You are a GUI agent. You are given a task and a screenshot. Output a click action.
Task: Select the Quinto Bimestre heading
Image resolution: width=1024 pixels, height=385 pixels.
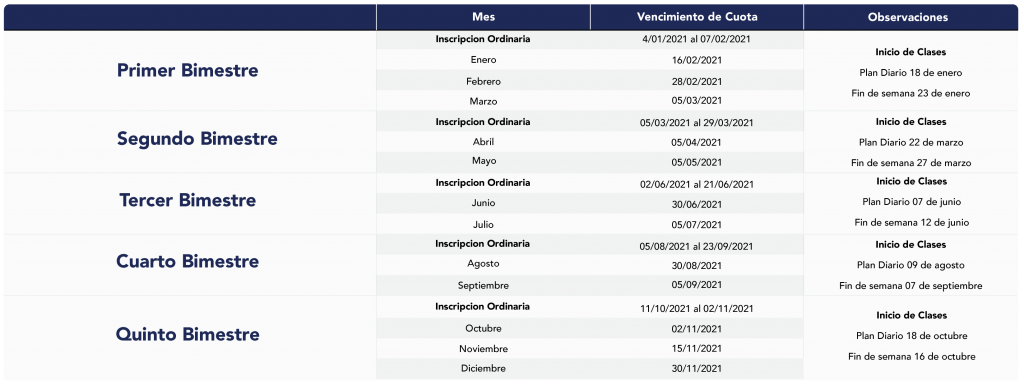187,335
